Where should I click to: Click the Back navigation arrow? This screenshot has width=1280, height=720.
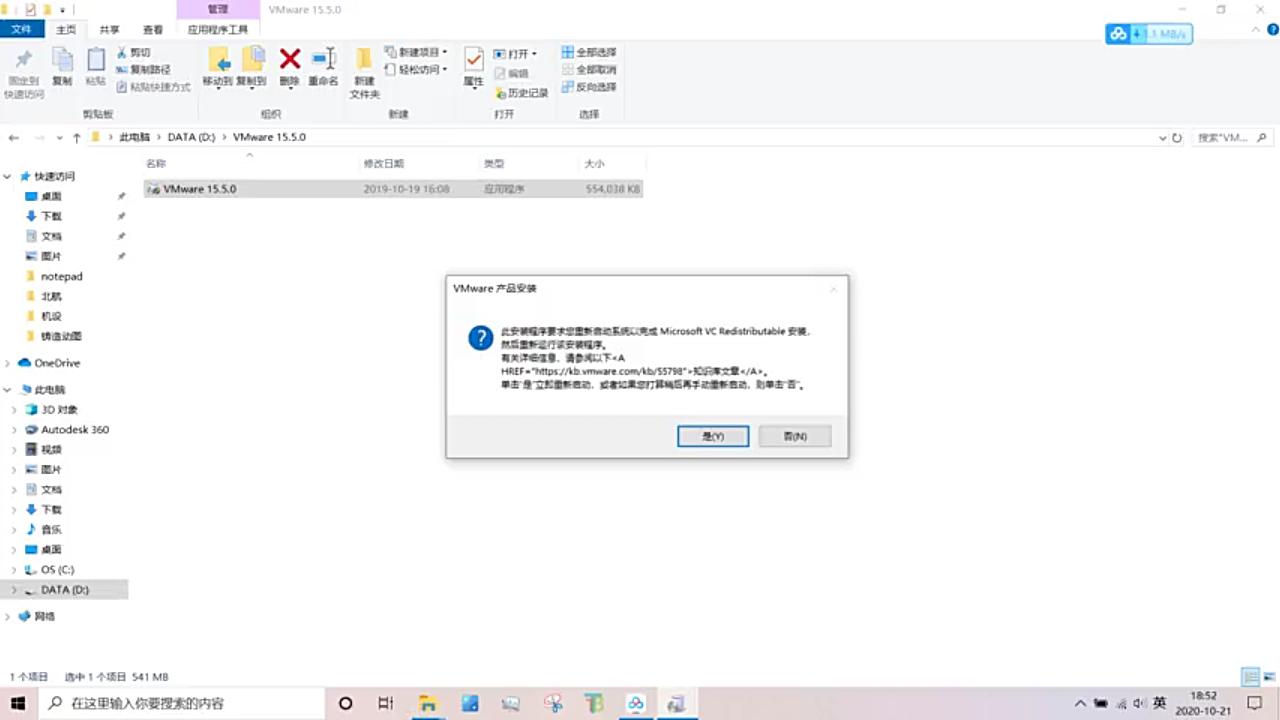tap(14, 138)
